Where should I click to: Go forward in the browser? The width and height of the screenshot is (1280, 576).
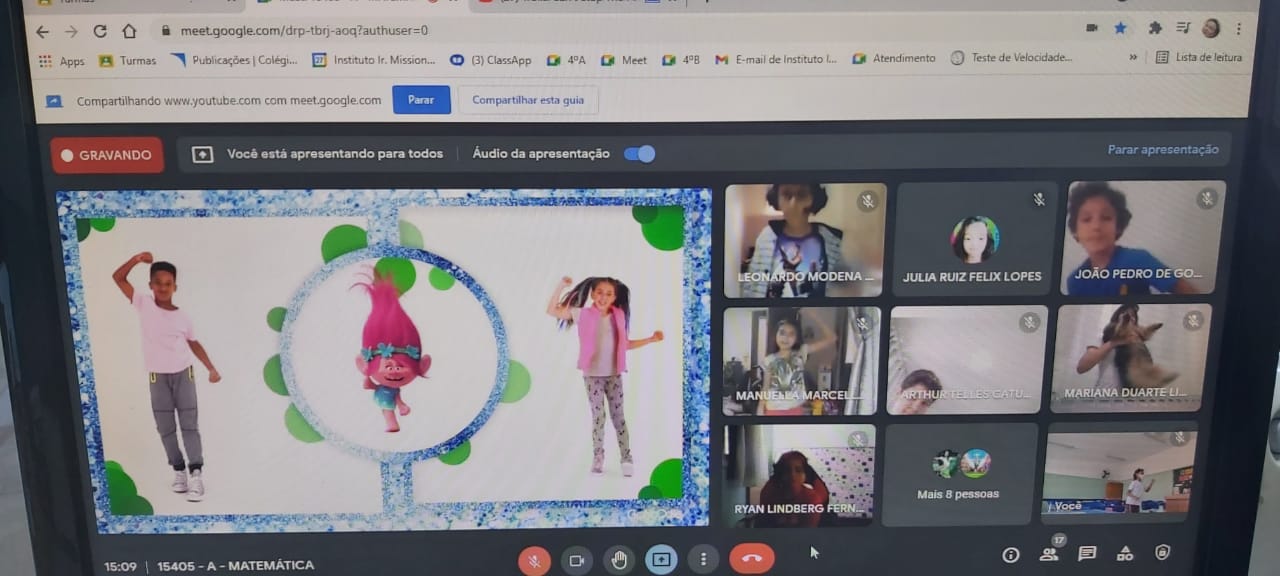[71, 31]
